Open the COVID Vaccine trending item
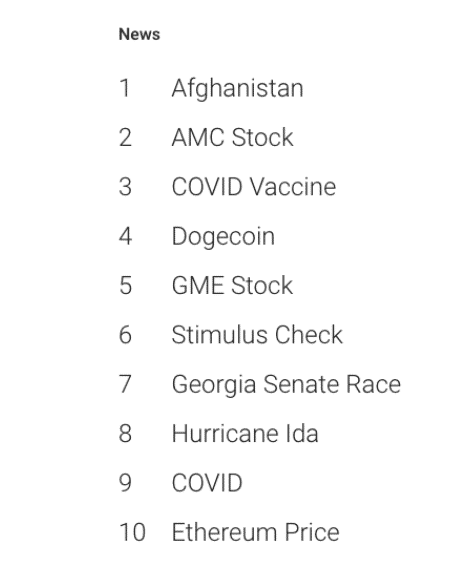475x561 pixels. pyautogui.click(x=254, y=187)
